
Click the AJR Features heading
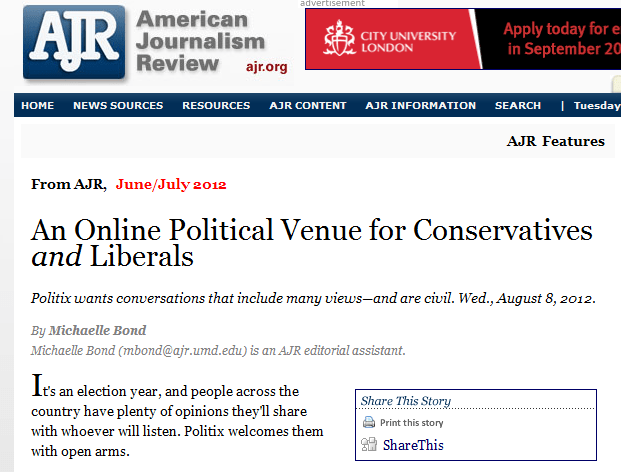(556, 141)
